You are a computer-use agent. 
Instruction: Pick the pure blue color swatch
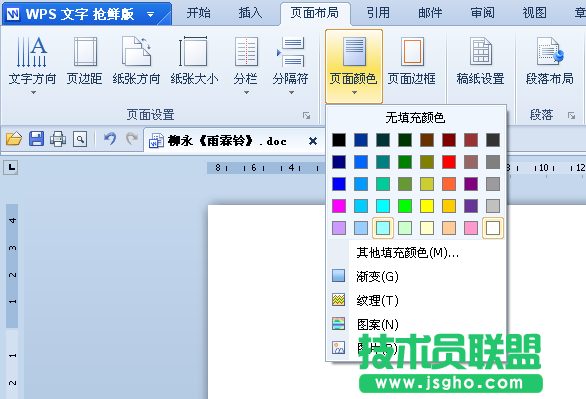339,184
